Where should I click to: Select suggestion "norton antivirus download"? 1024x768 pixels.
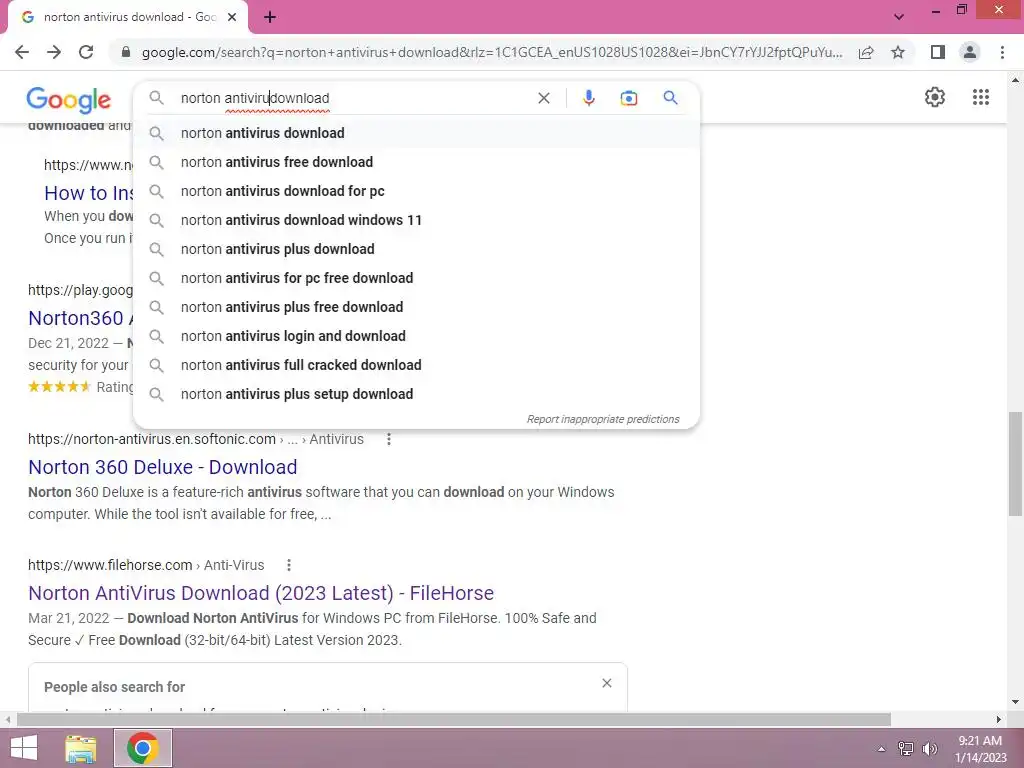tap(417, 133)
